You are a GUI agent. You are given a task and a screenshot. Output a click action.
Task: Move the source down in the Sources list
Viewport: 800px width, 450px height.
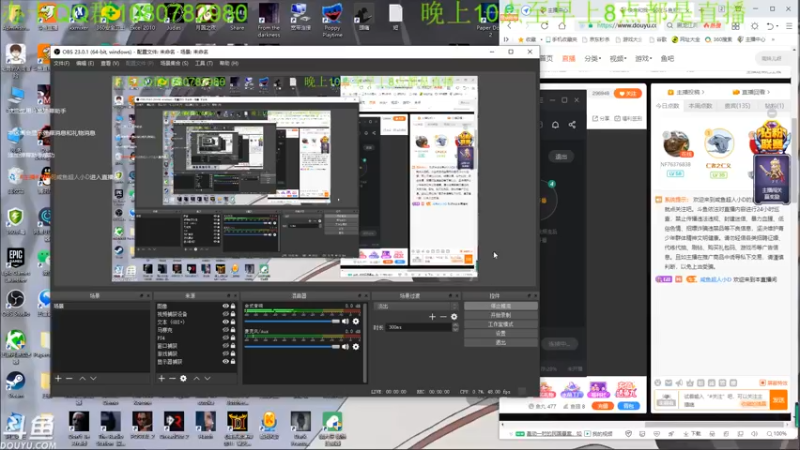[207, 379]
